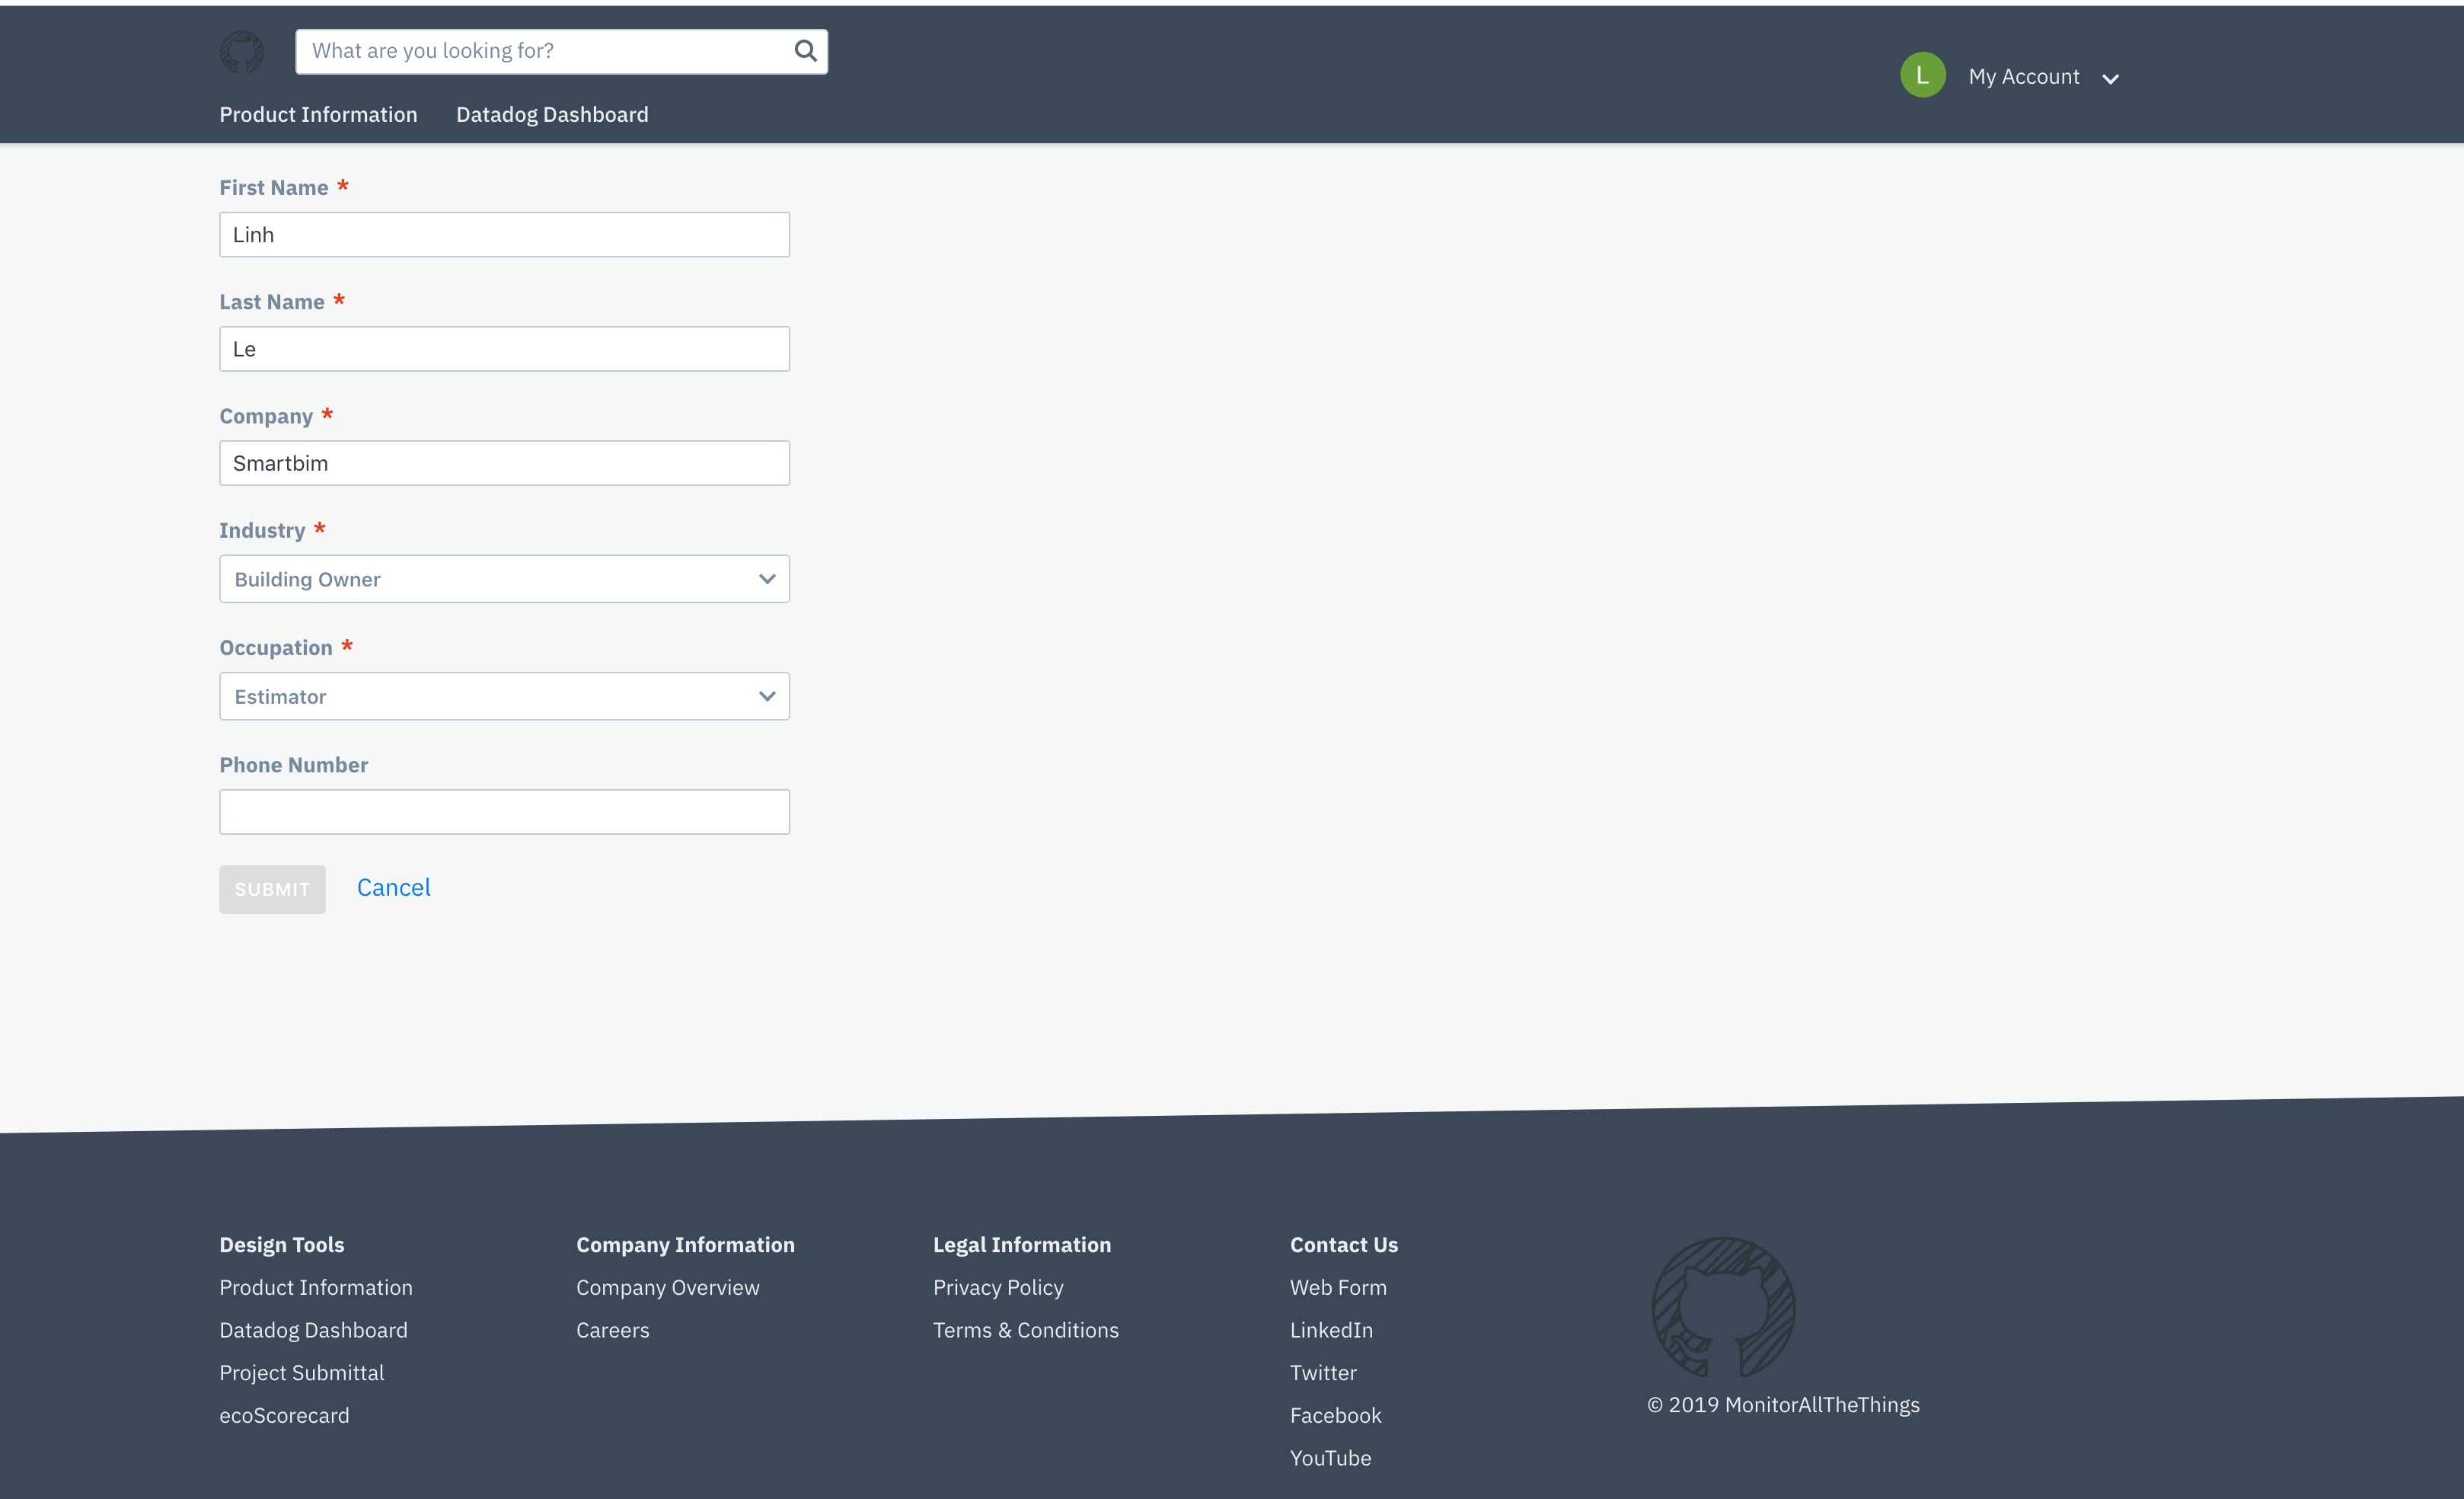The width and height of the screenshot is (2464, 1499).
Task: Open Careers link
Action: [x=612, y=1330]
